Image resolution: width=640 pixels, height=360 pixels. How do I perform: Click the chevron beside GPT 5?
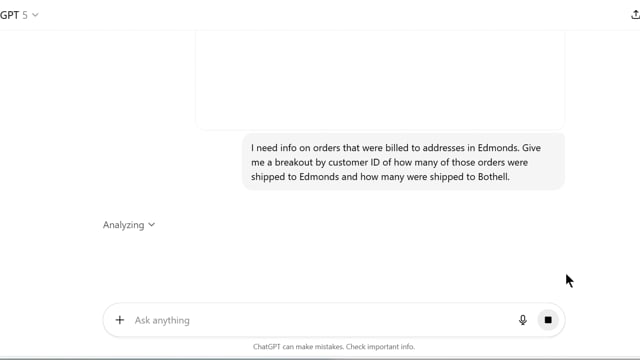(x=35, y=15)
